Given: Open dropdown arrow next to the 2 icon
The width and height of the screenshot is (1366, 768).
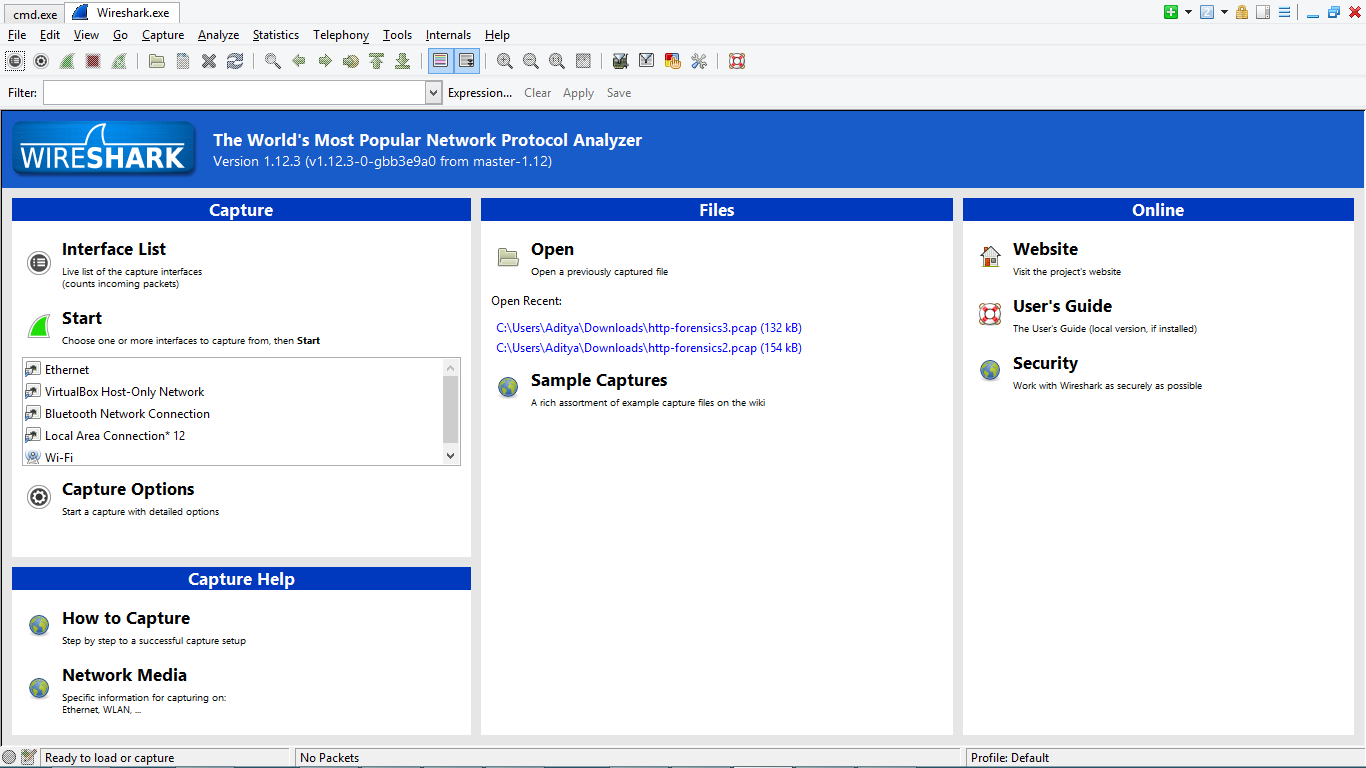Looking at the screenshot, I should coord(1224,12).
